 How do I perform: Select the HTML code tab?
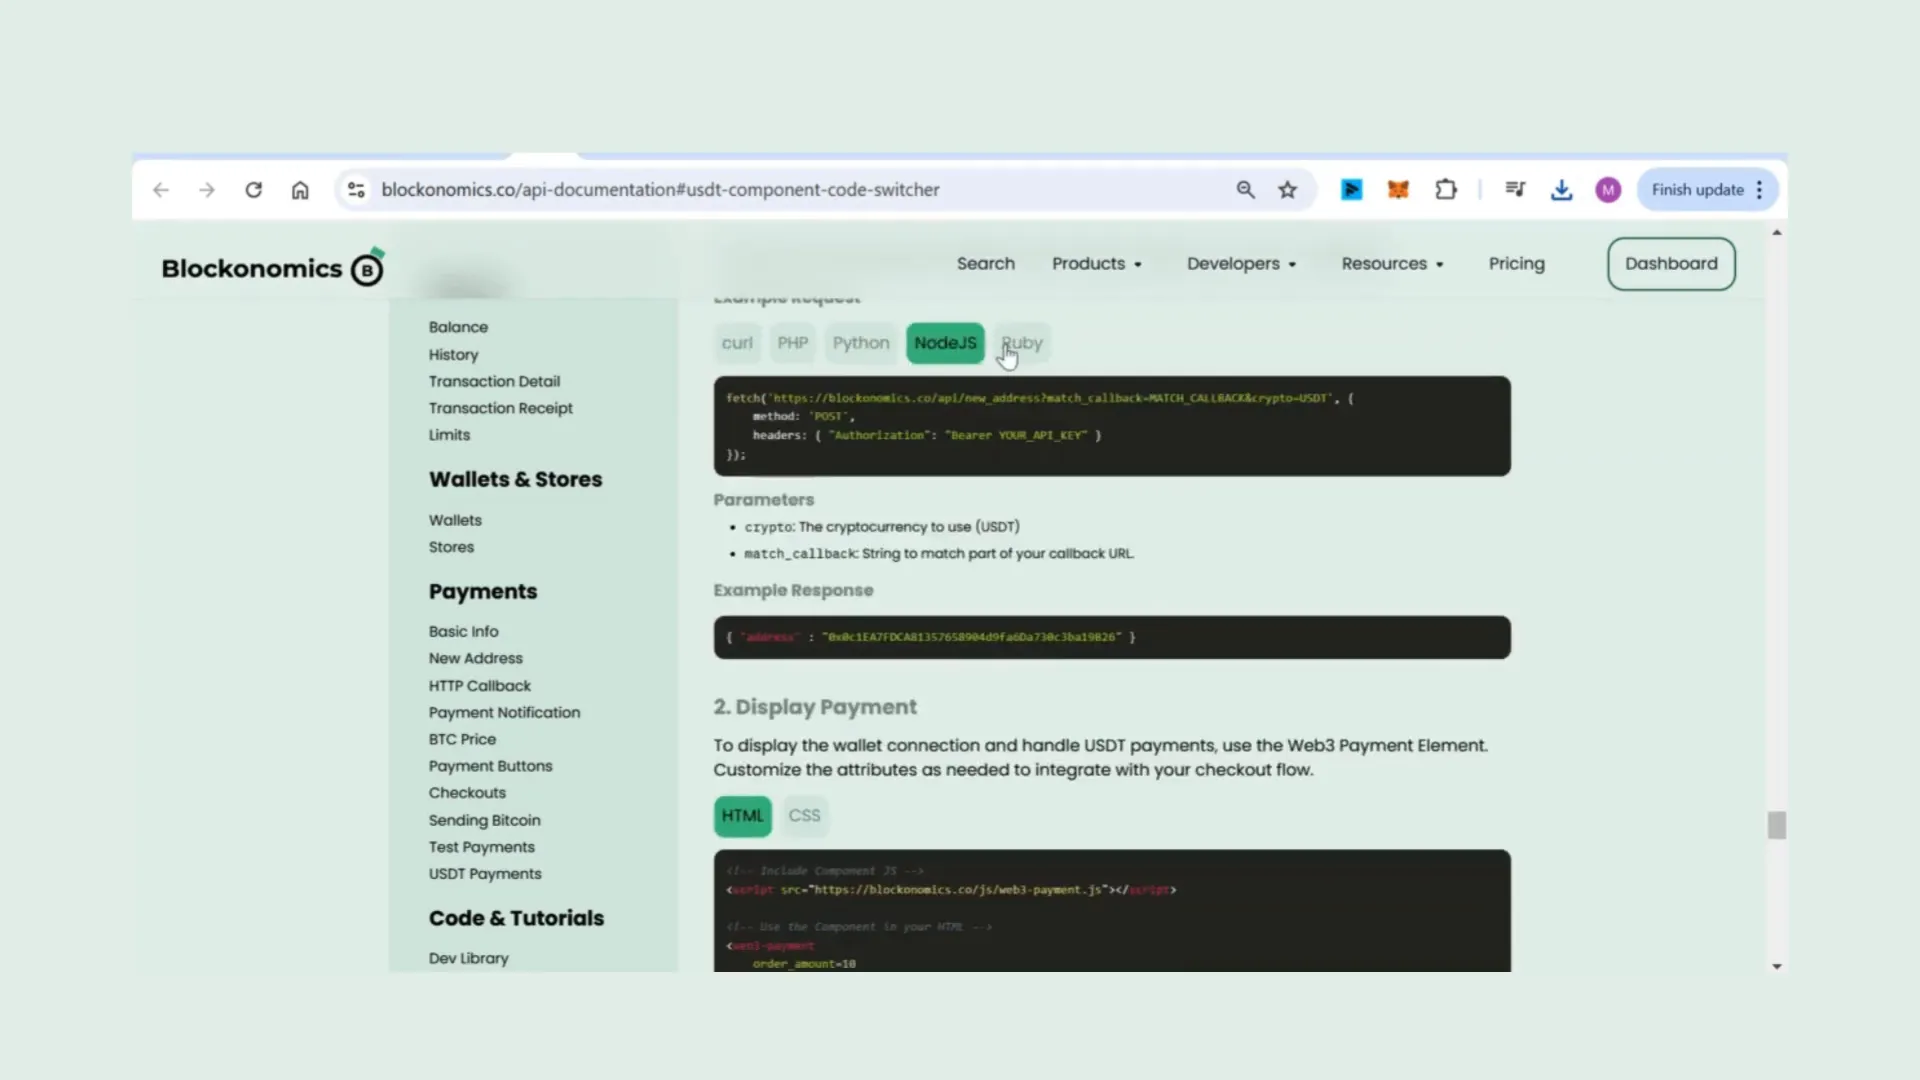[x=742, y=816]
